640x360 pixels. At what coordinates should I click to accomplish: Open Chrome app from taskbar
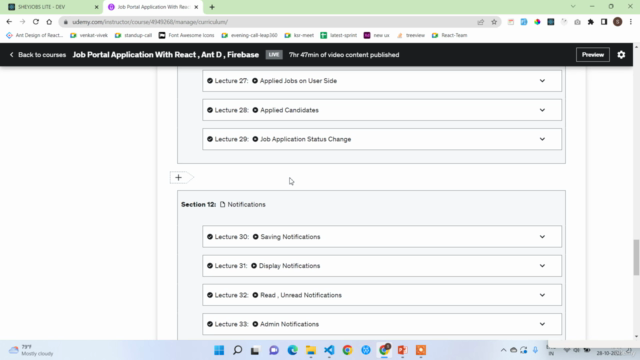(x=347, y=350)
